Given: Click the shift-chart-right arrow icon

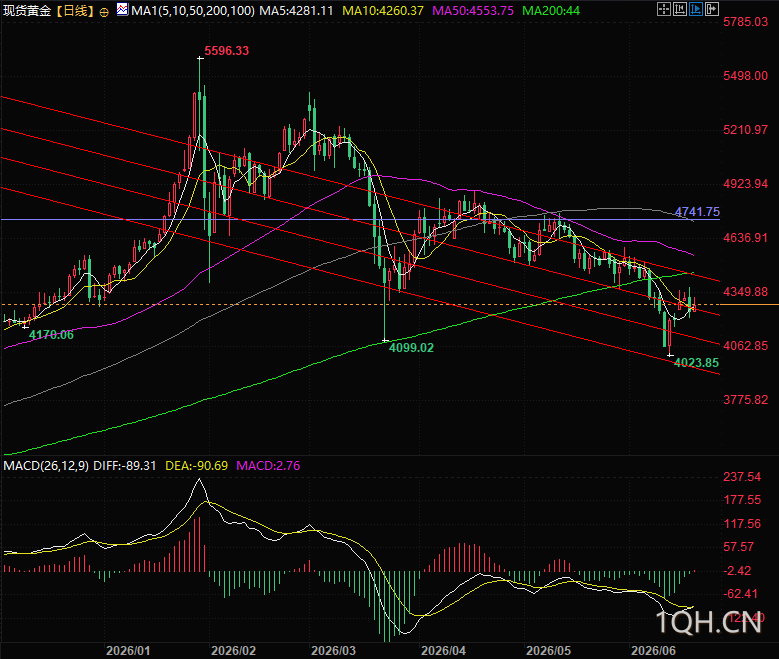Looking at the screenshot, I should (711, 9).
